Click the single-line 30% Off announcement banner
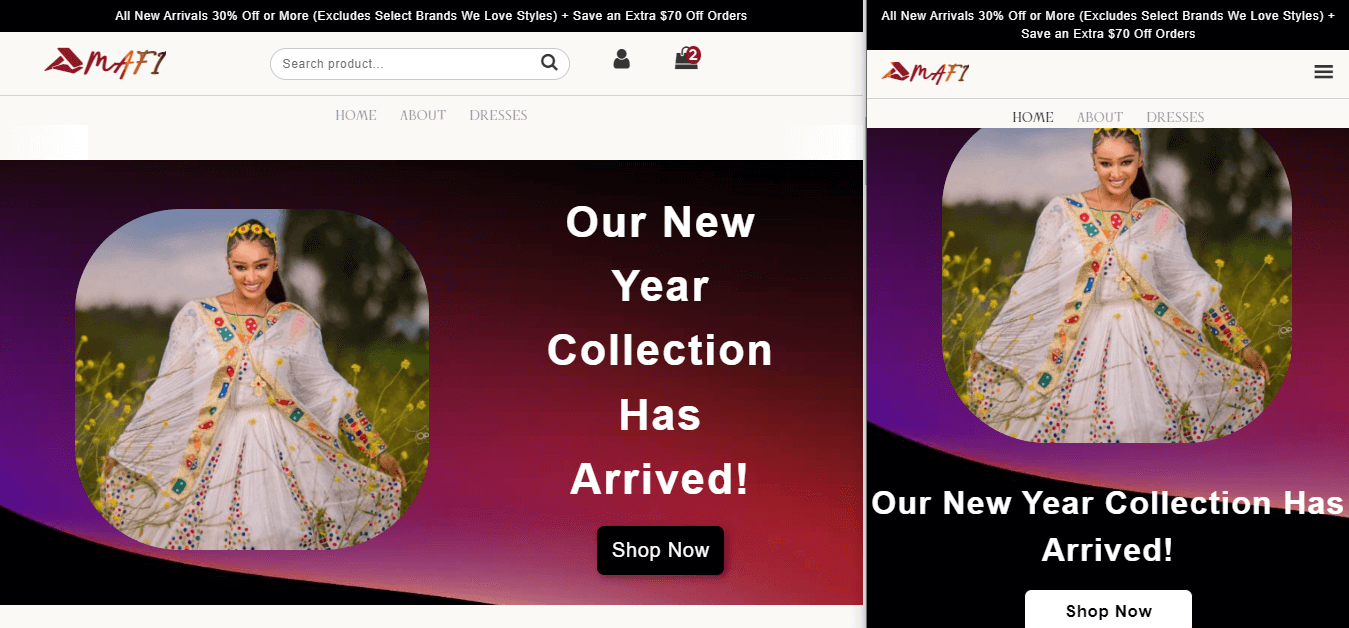The image size is (1349, 628). 431,16
